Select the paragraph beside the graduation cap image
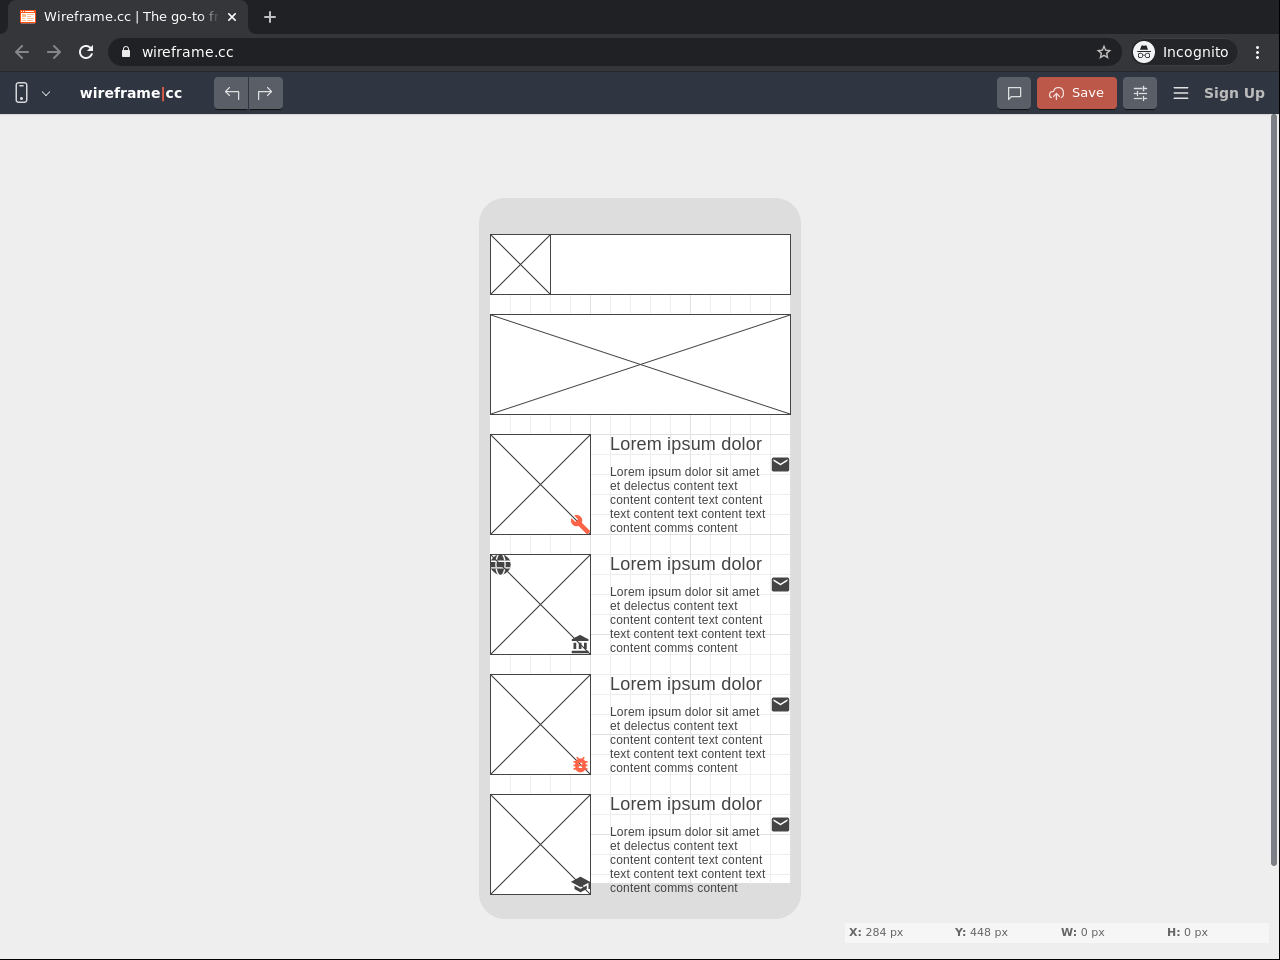The height and width of the screenshot is (960, 1280). point(688,860)
